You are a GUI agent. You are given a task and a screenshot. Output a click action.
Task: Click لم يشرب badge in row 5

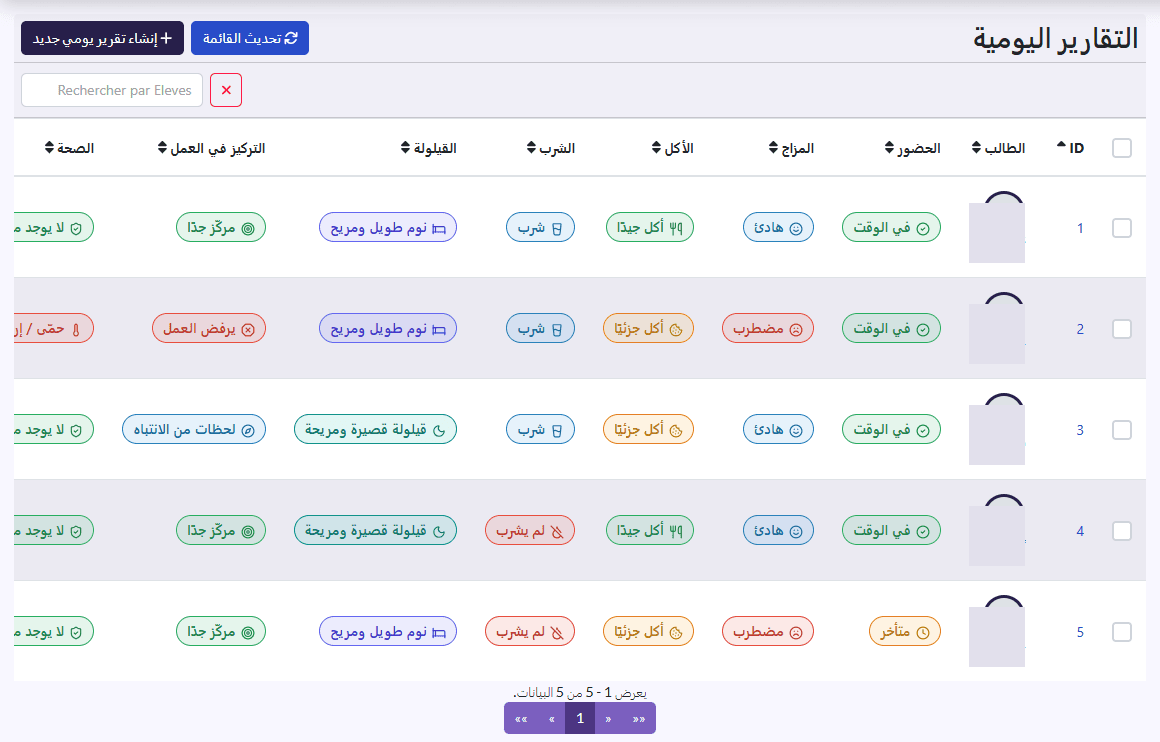pyautogui.click(x=530, y=632)
